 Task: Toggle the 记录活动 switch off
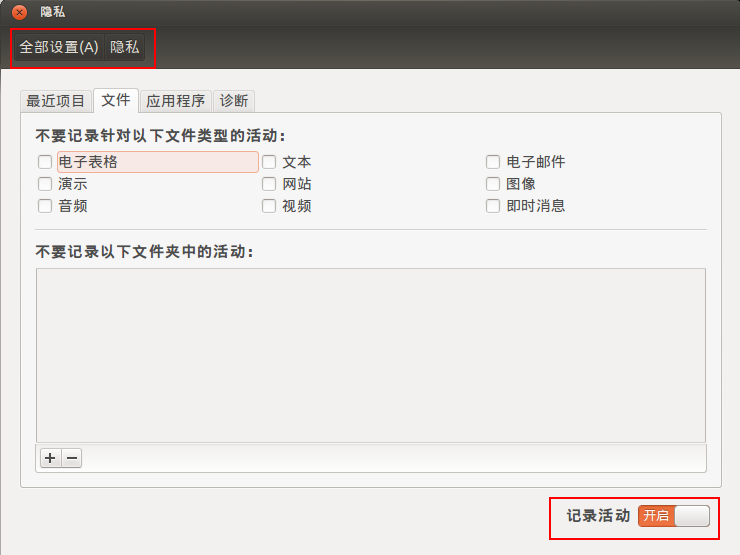pos(673,516)
